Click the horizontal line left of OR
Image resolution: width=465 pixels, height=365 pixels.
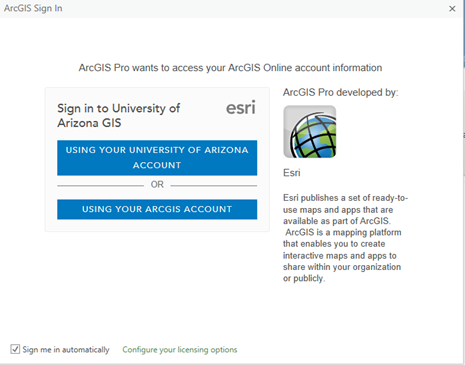100,185
